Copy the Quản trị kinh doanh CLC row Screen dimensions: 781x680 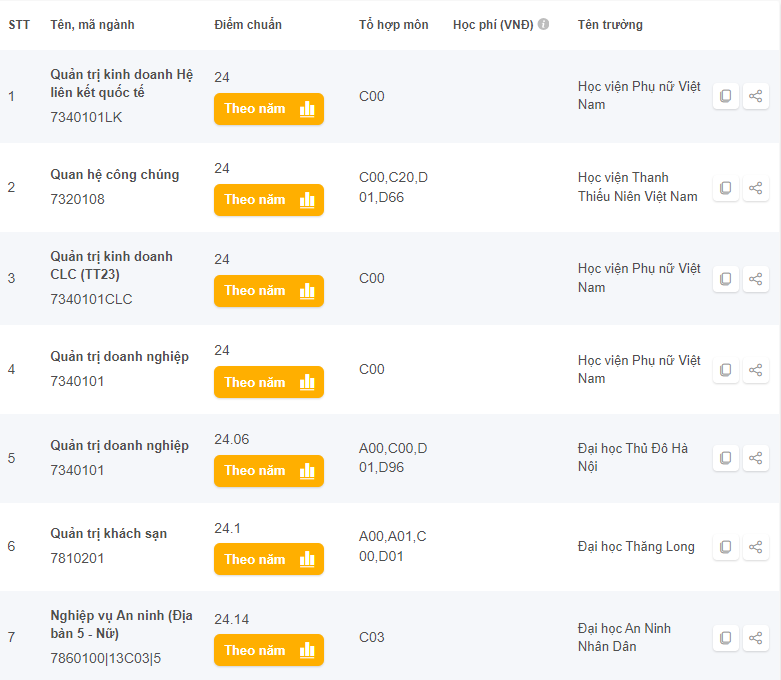[726, 279]
